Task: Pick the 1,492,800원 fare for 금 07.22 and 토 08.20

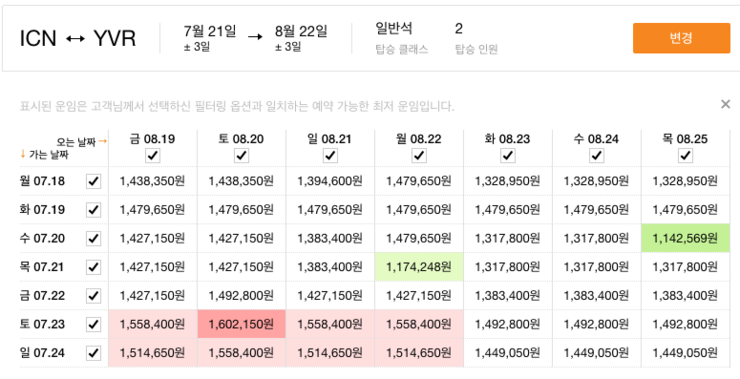Action: pos(241,296)
